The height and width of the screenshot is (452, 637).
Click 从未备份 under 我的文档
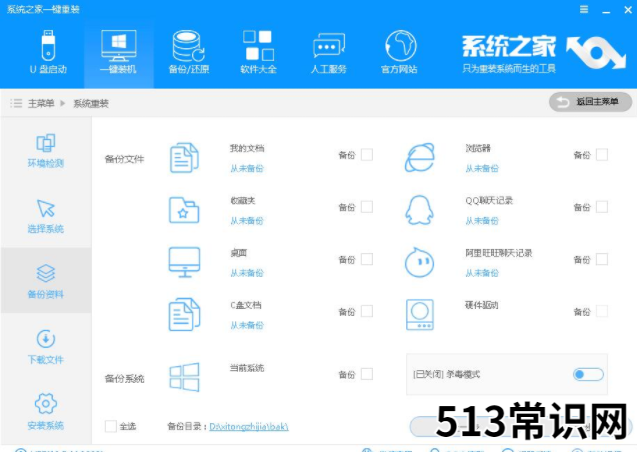(247, 169)
